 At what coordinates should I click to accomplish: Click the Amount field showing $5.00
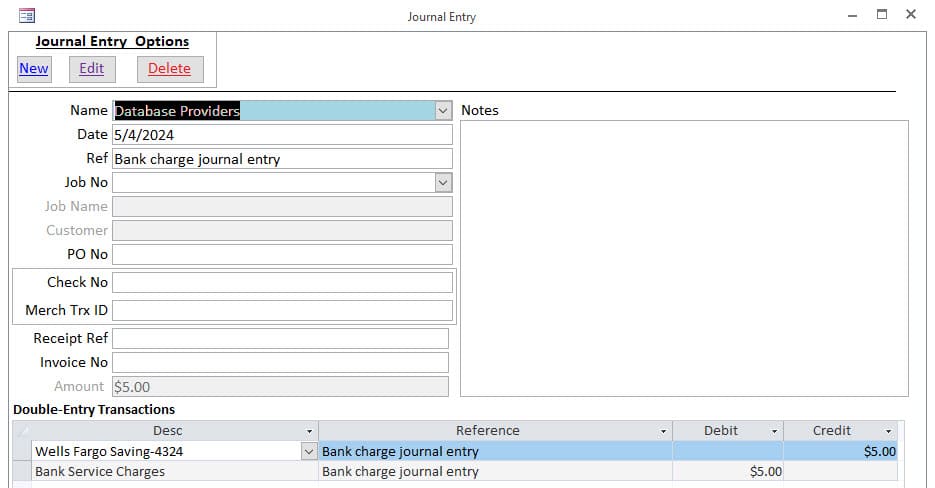click(280, 387)
